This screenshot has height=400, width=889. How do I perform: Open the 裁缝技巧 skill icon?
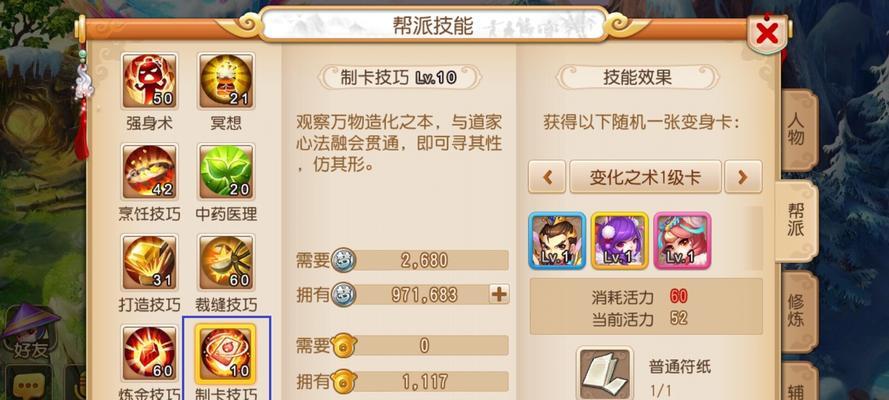tap(226, 262)
